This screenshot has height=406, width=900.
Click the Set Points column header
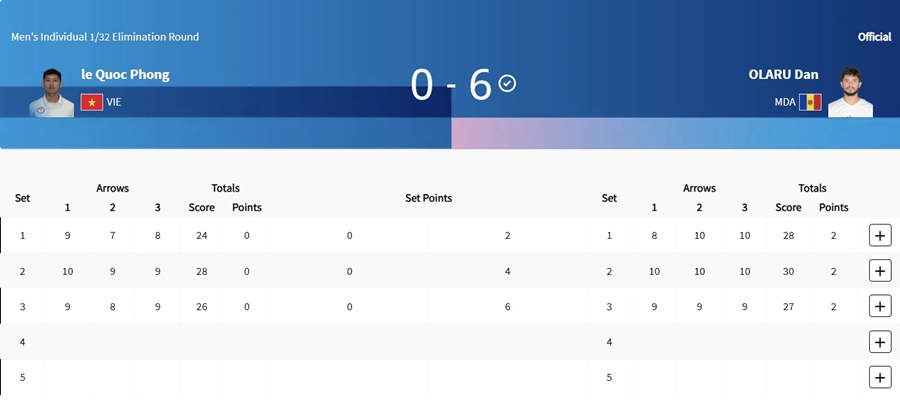(429, 198)
